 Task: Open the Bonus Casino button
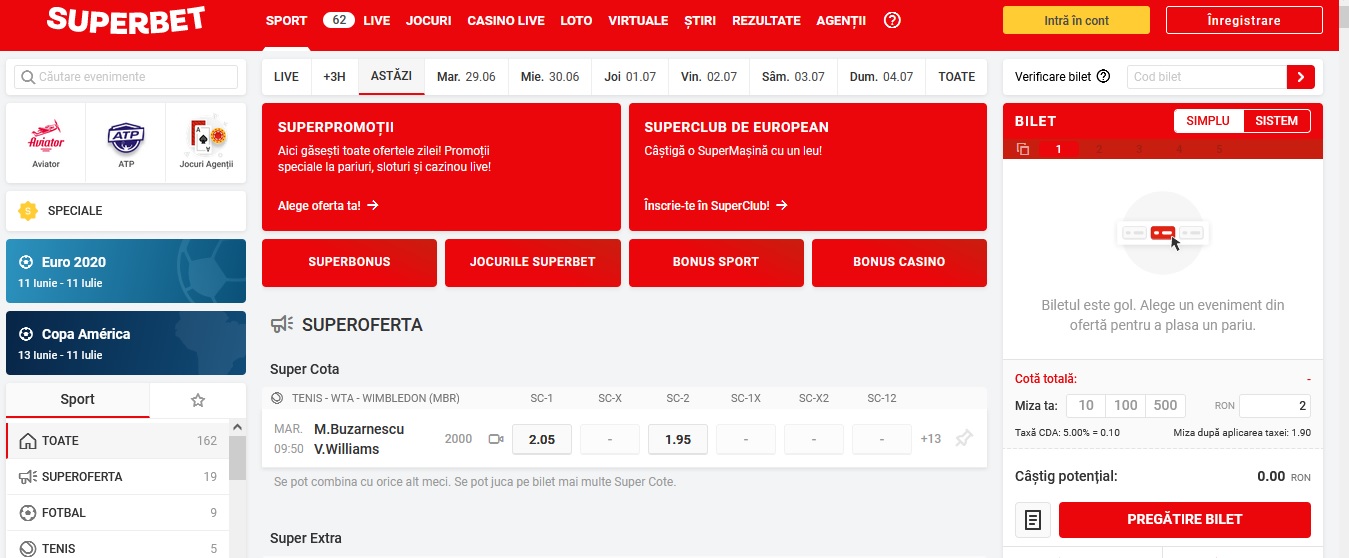(899, 262)
